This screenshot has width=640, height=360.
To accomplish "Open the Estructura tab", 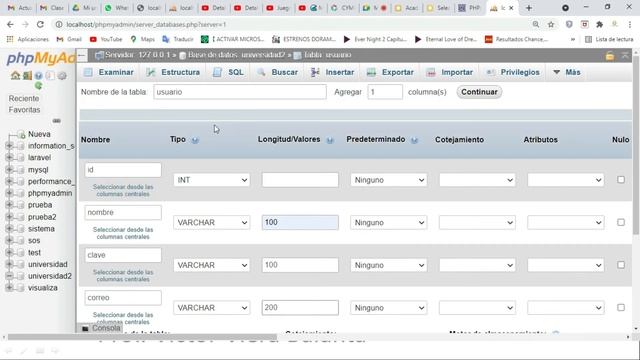I will (173, 72).
